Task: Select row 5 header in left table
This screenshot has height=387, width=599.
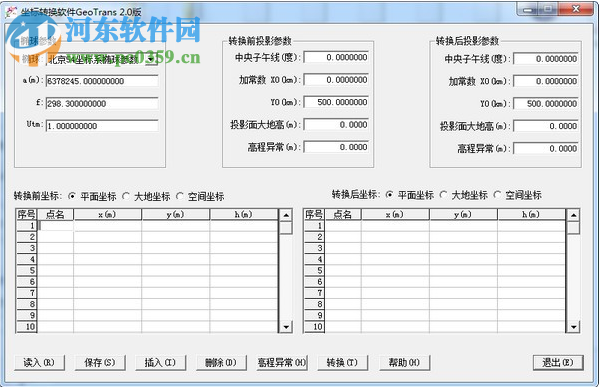Action: [x=26, y=270]
